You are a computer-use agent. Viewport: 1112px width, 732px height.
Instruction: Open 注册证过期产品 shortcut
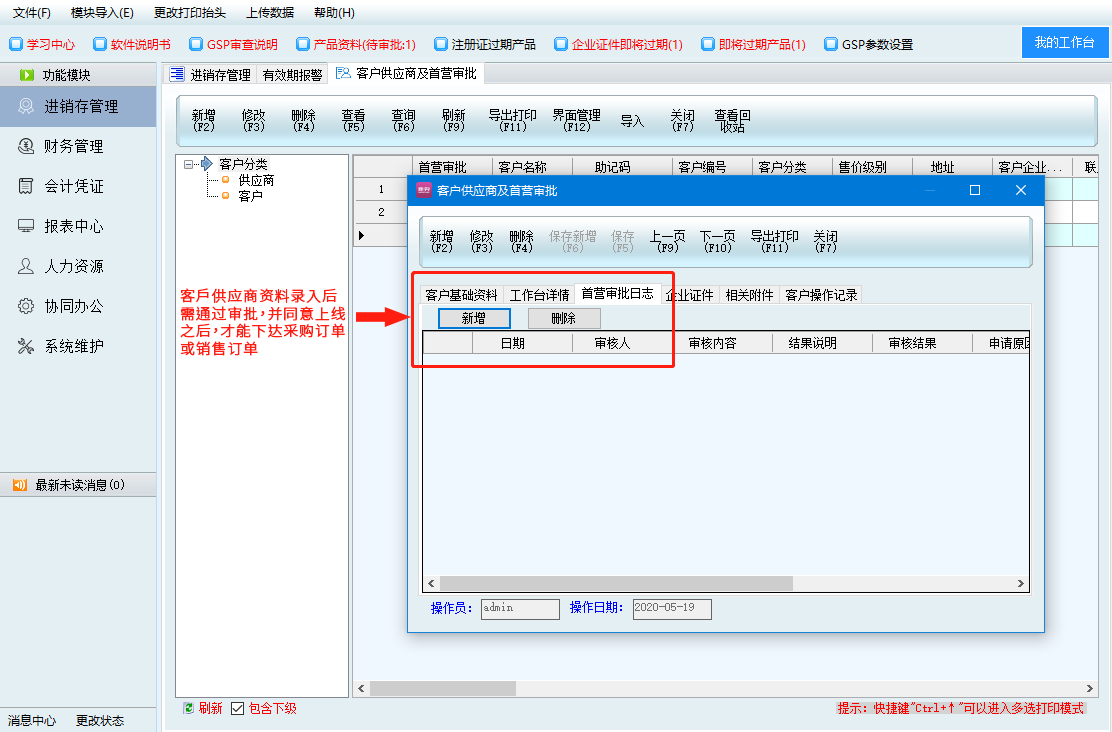[485, 45]
